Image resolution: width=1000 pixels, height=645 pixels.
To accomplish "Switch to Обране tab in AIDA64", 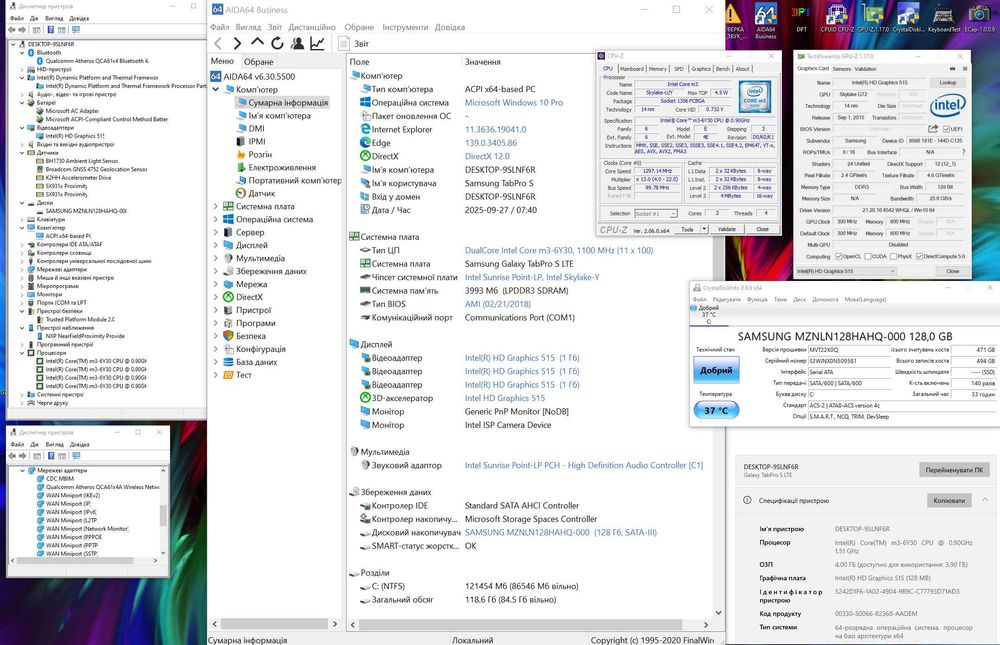I will (x=258, y=61).
